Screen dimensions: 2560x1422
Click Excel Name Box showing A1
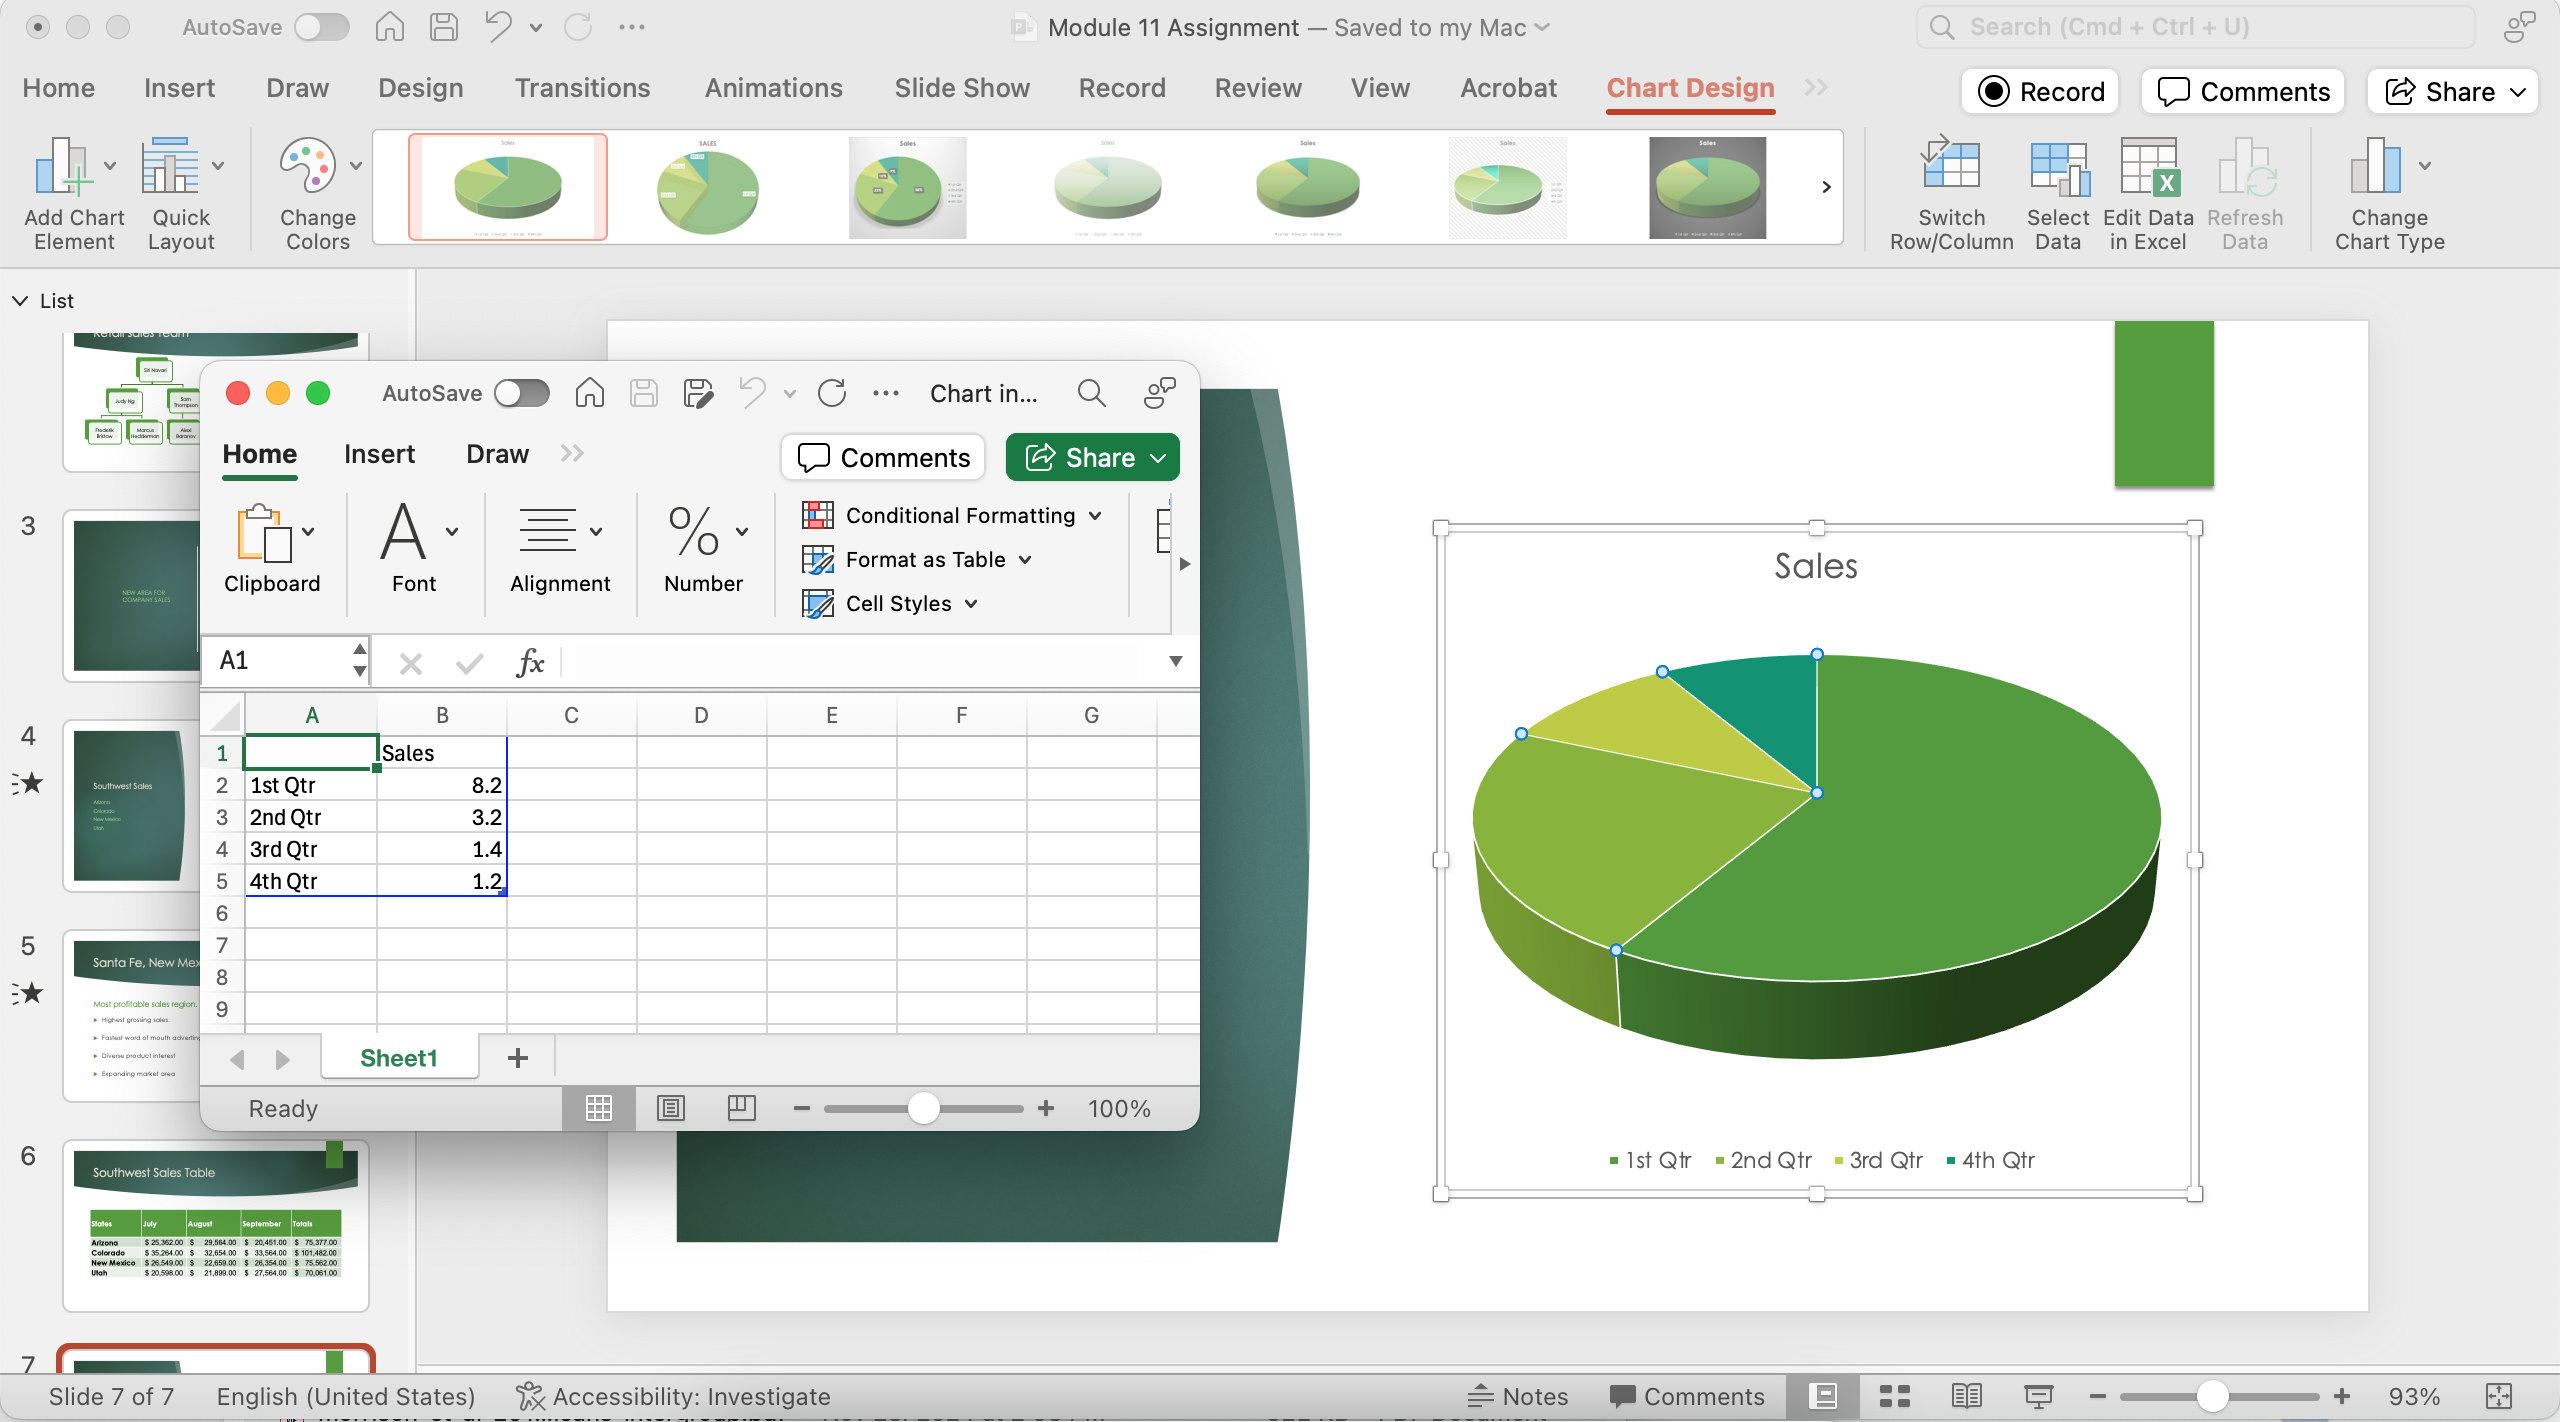pos(285,661)
